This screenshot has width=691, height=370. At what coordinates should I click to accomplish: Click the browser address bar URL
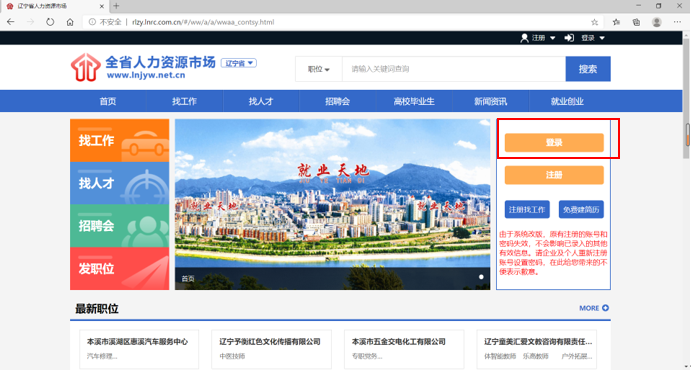pos(203,22)
